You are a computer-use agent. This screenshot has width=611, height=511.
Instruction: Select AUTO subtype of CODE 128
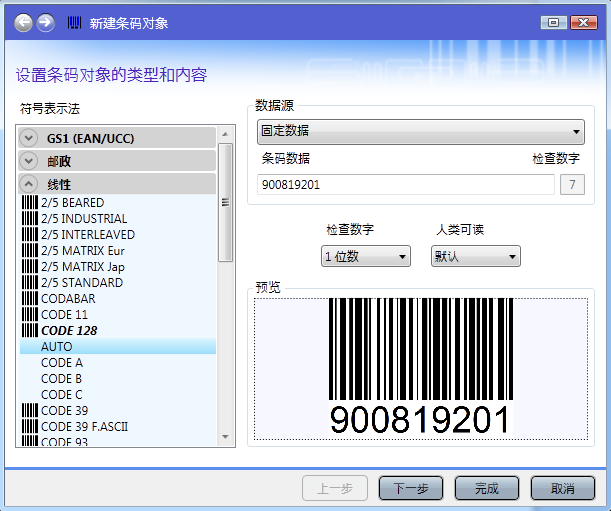click(118, 347)
